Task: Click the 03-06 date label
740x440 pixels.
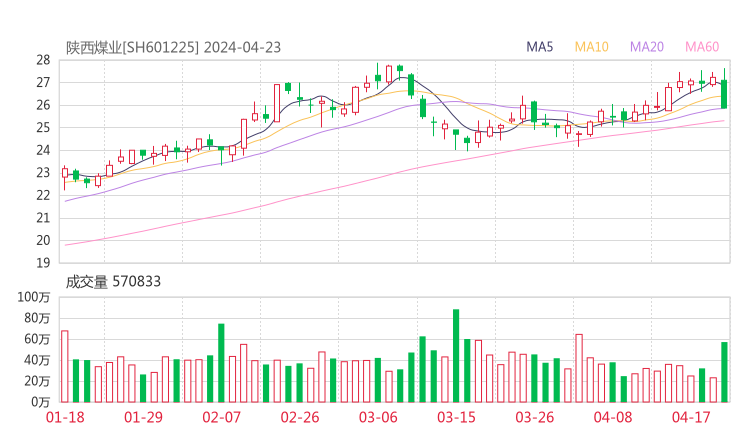Action: coord(378,417)
